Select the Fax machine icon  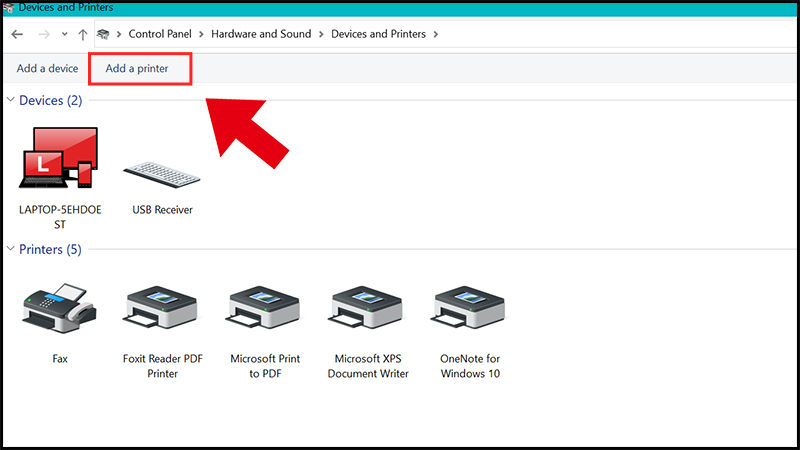[x=60, y=308]
